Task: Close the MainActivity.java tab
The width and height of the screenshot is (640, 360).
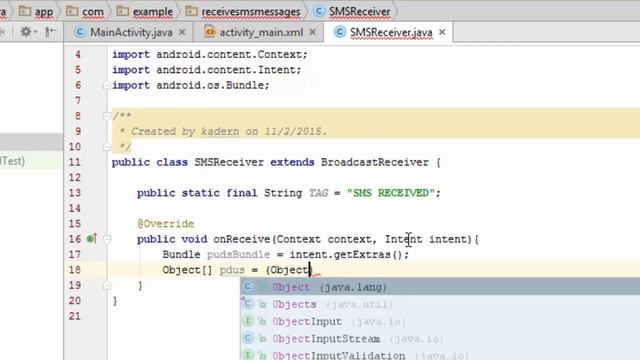Action: tap(182, 32)
